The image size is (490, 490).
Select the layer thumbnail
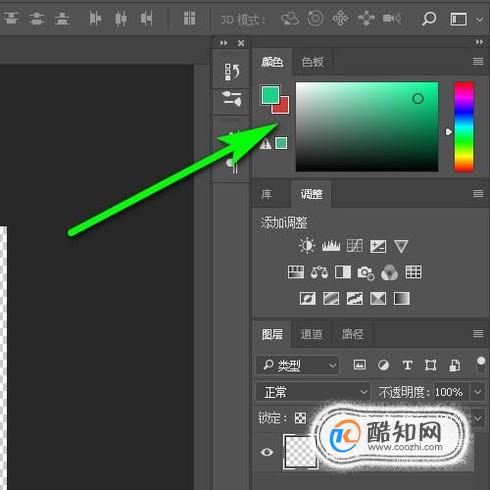[300, 451]
